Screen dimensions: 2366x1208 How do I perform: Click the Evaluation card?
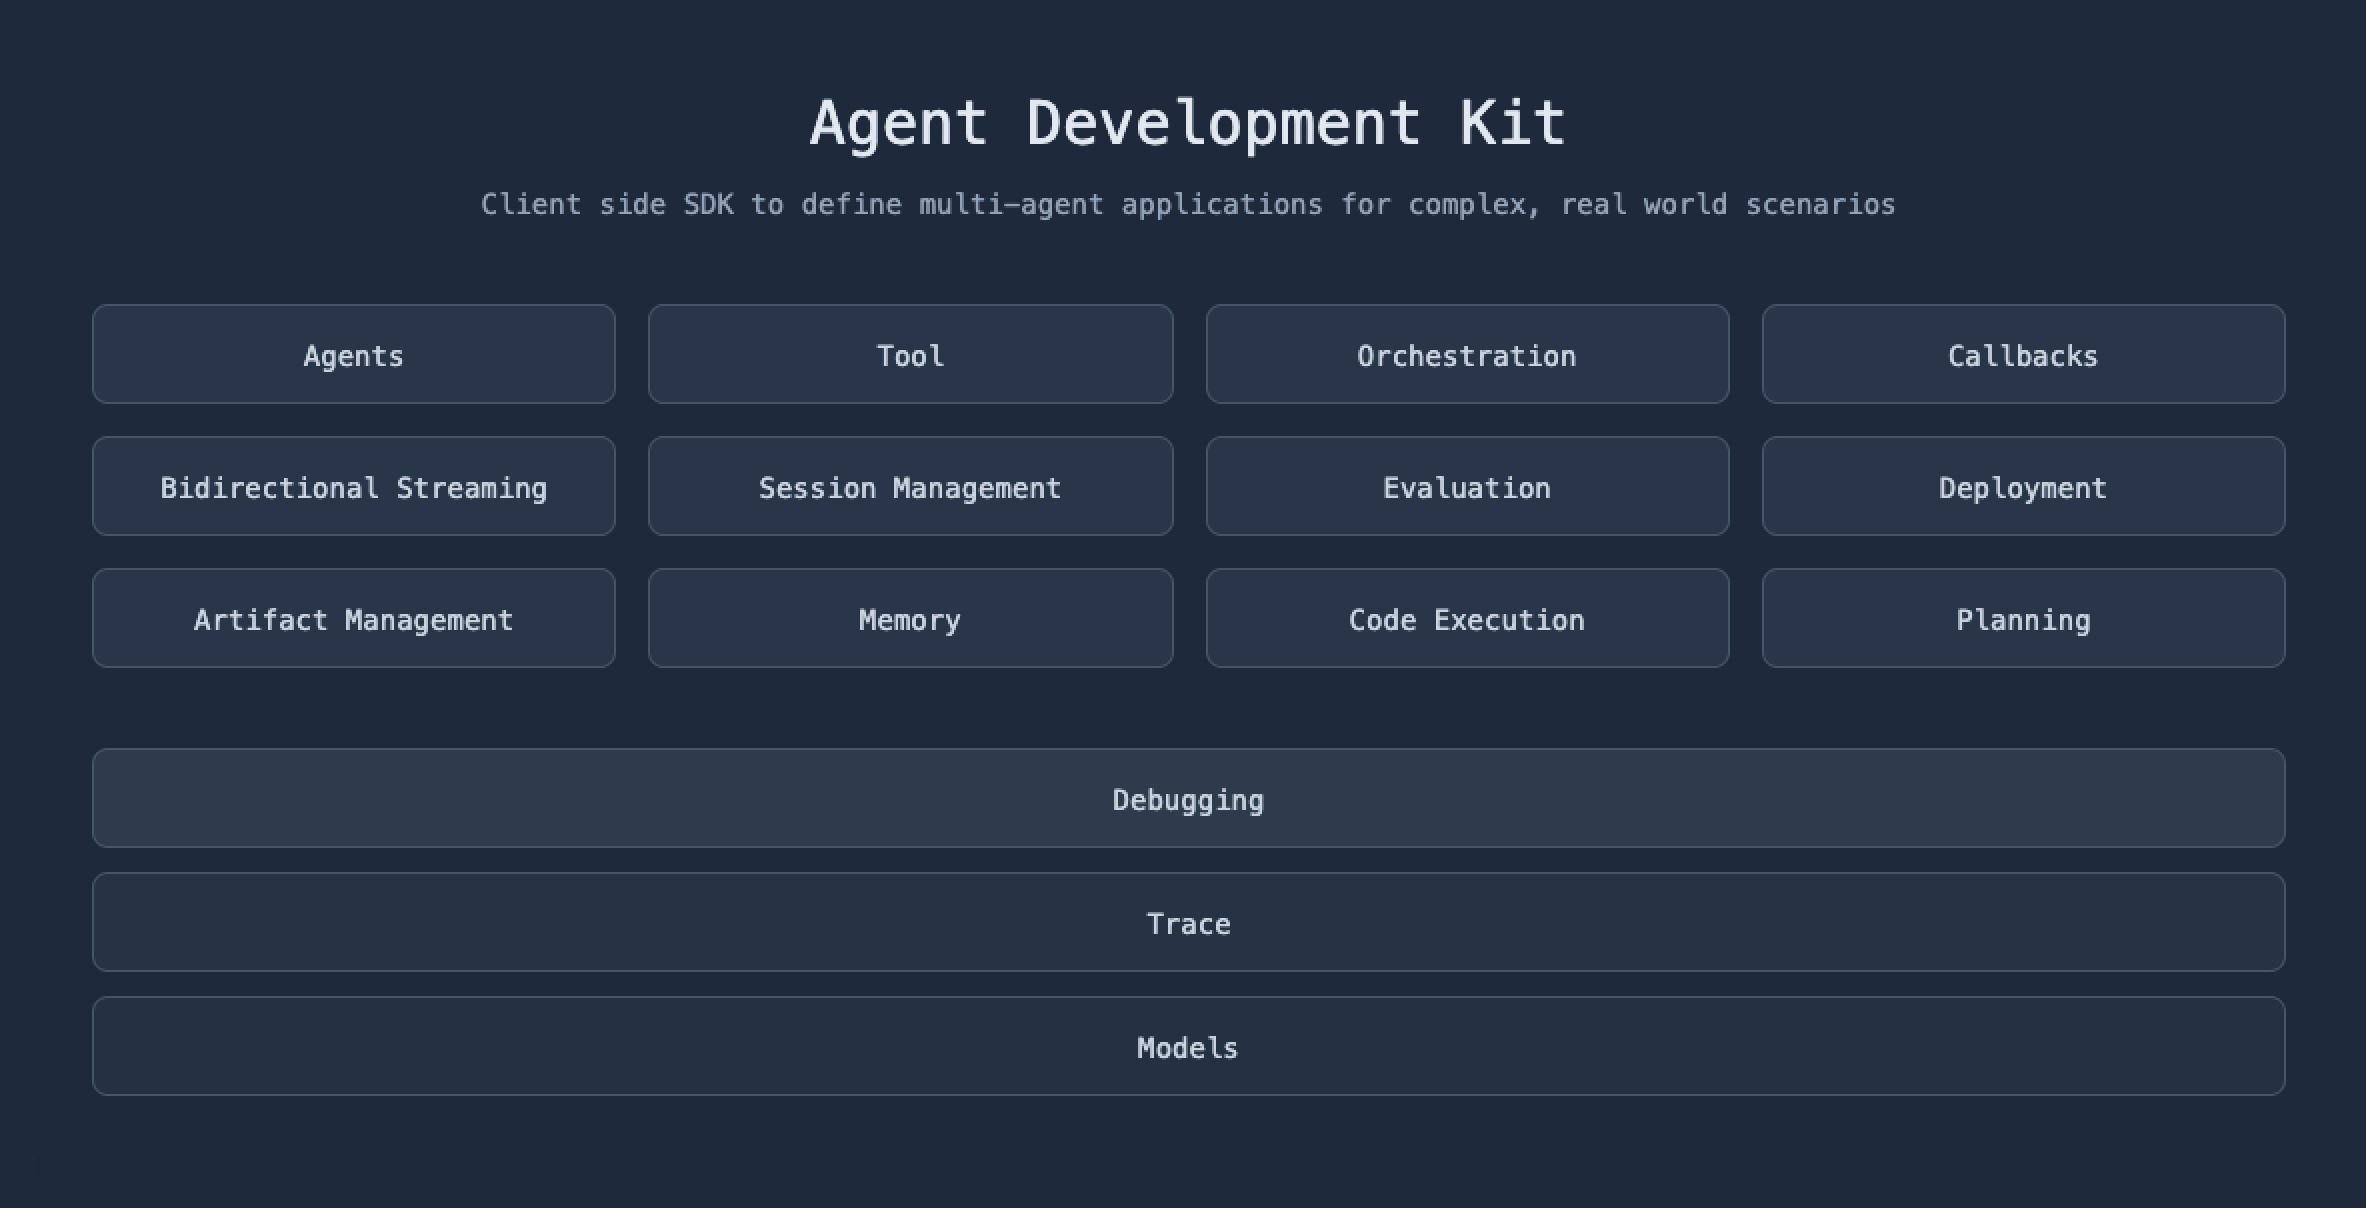(x=1467, y=487)
